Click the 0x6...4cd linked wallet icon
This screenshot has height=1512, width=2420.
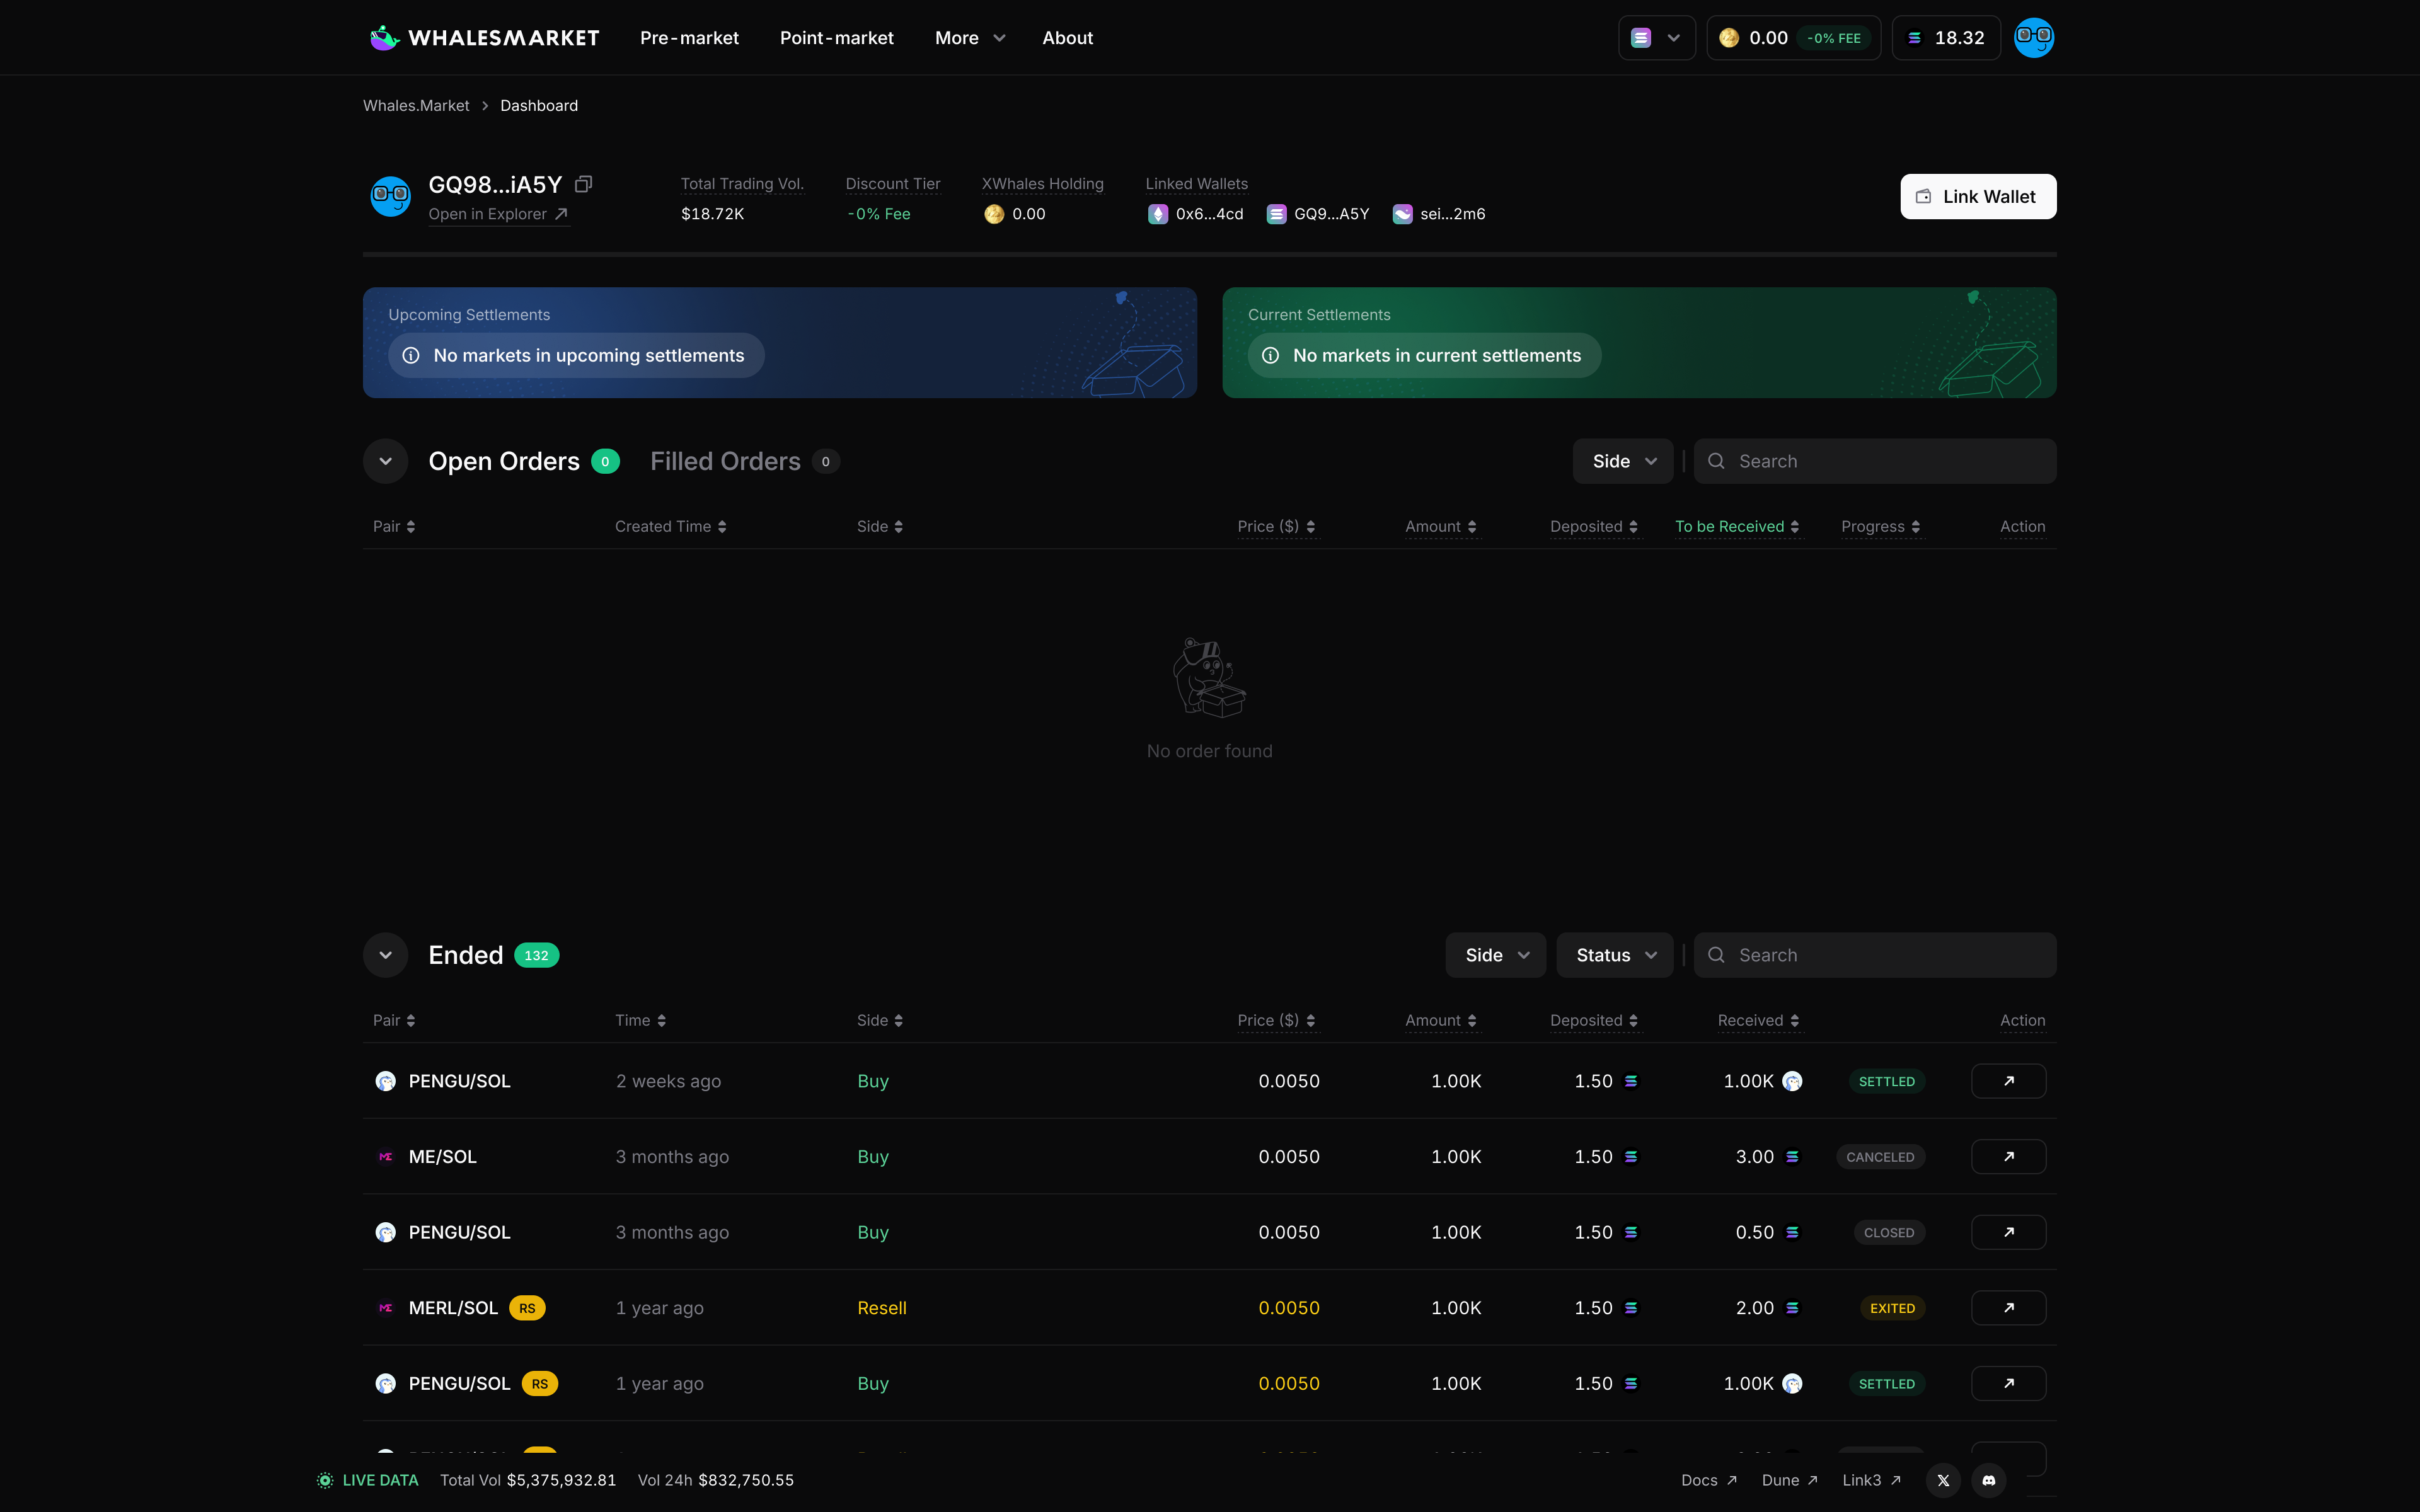[x=1158, y=214]
